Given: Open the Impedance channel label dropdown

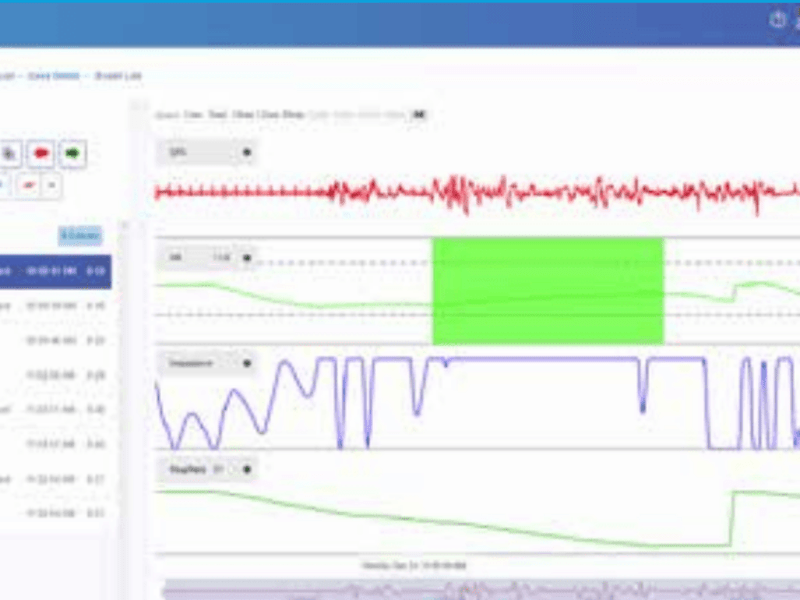Looking at the screenshot, I should coord(206,363).
